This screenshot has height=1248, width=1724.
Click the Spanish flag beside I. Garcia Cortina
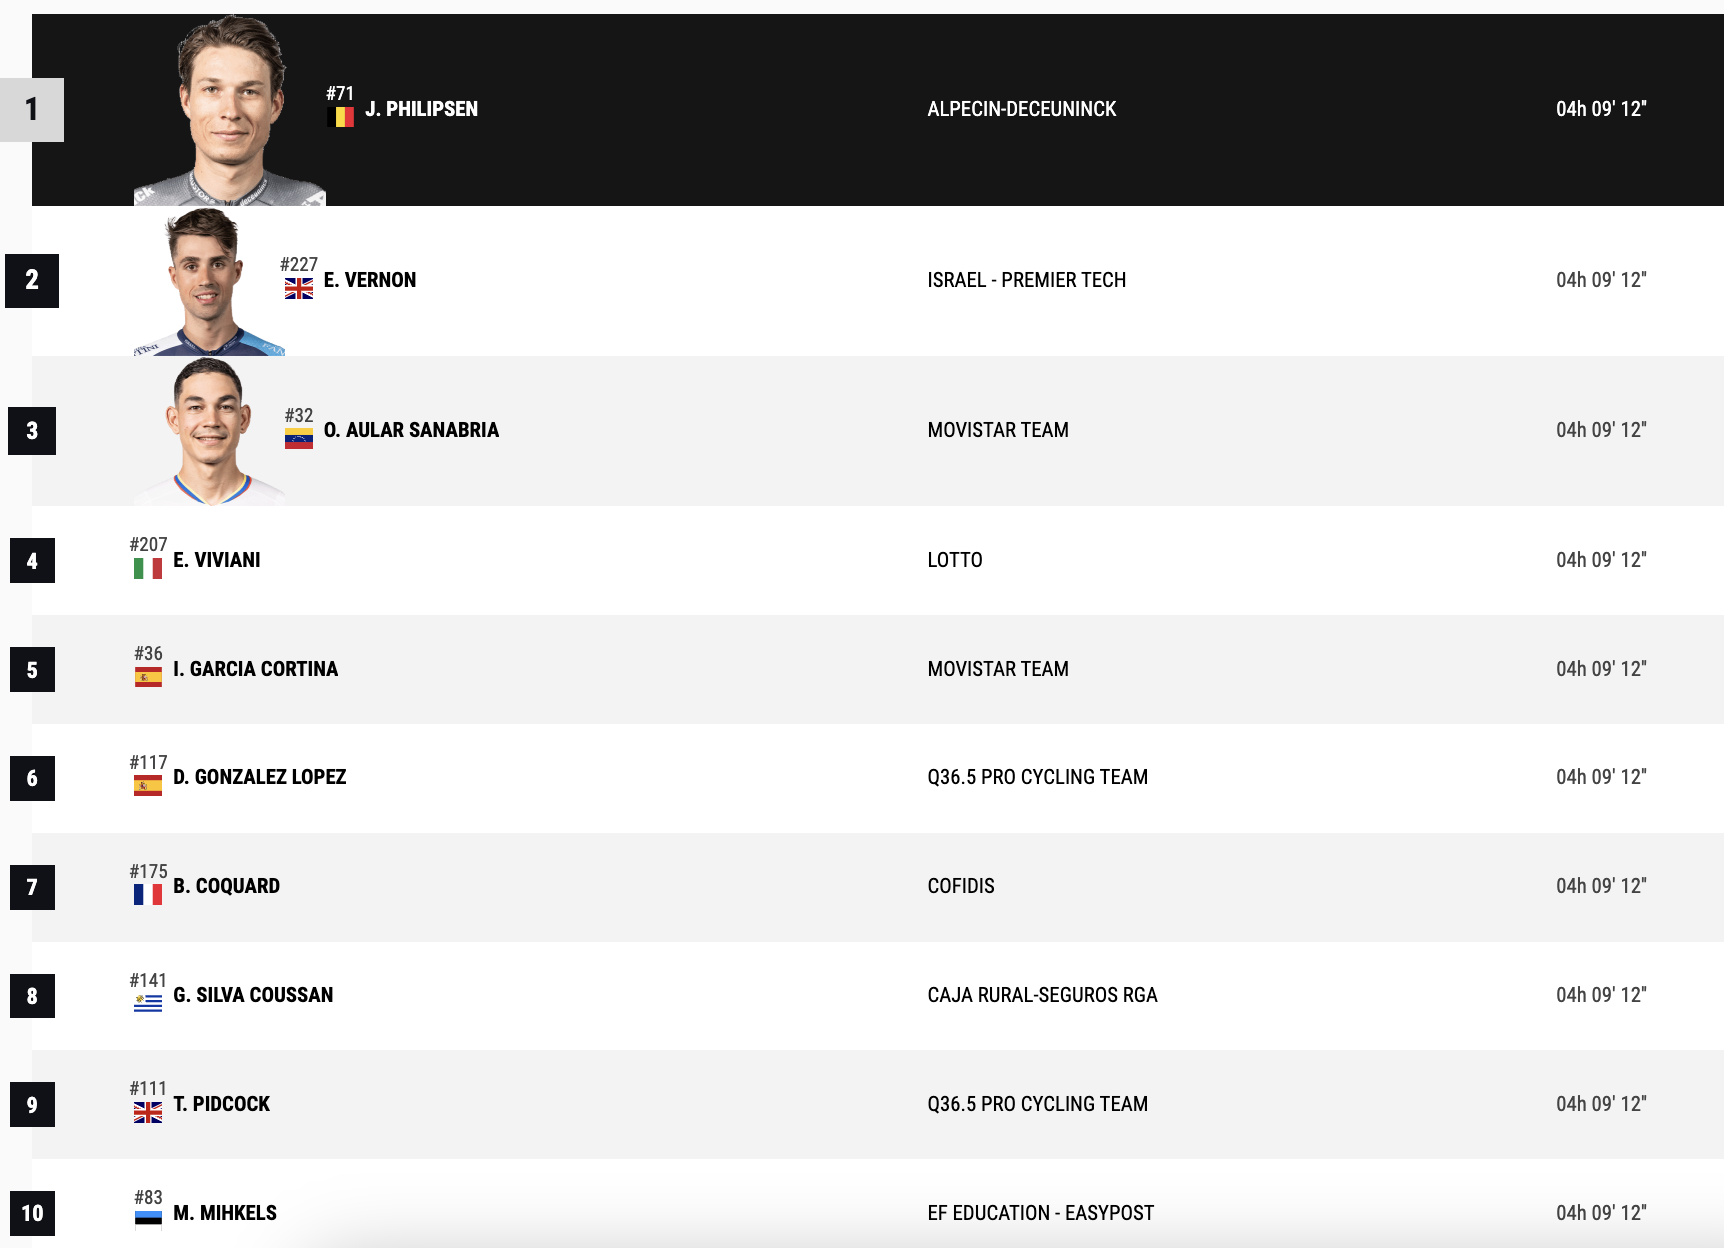point(148,678)
